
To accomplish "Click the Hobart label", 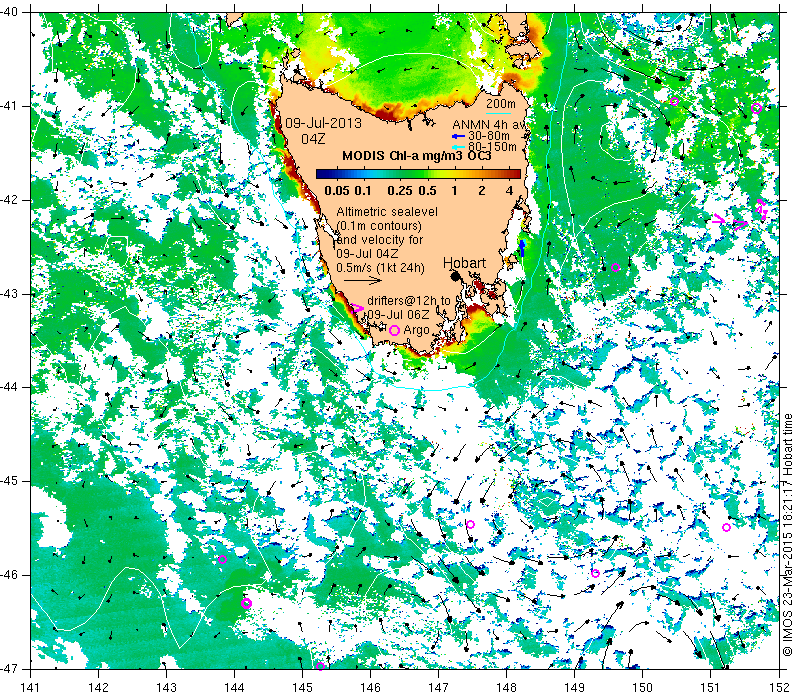I will point(464,263).
